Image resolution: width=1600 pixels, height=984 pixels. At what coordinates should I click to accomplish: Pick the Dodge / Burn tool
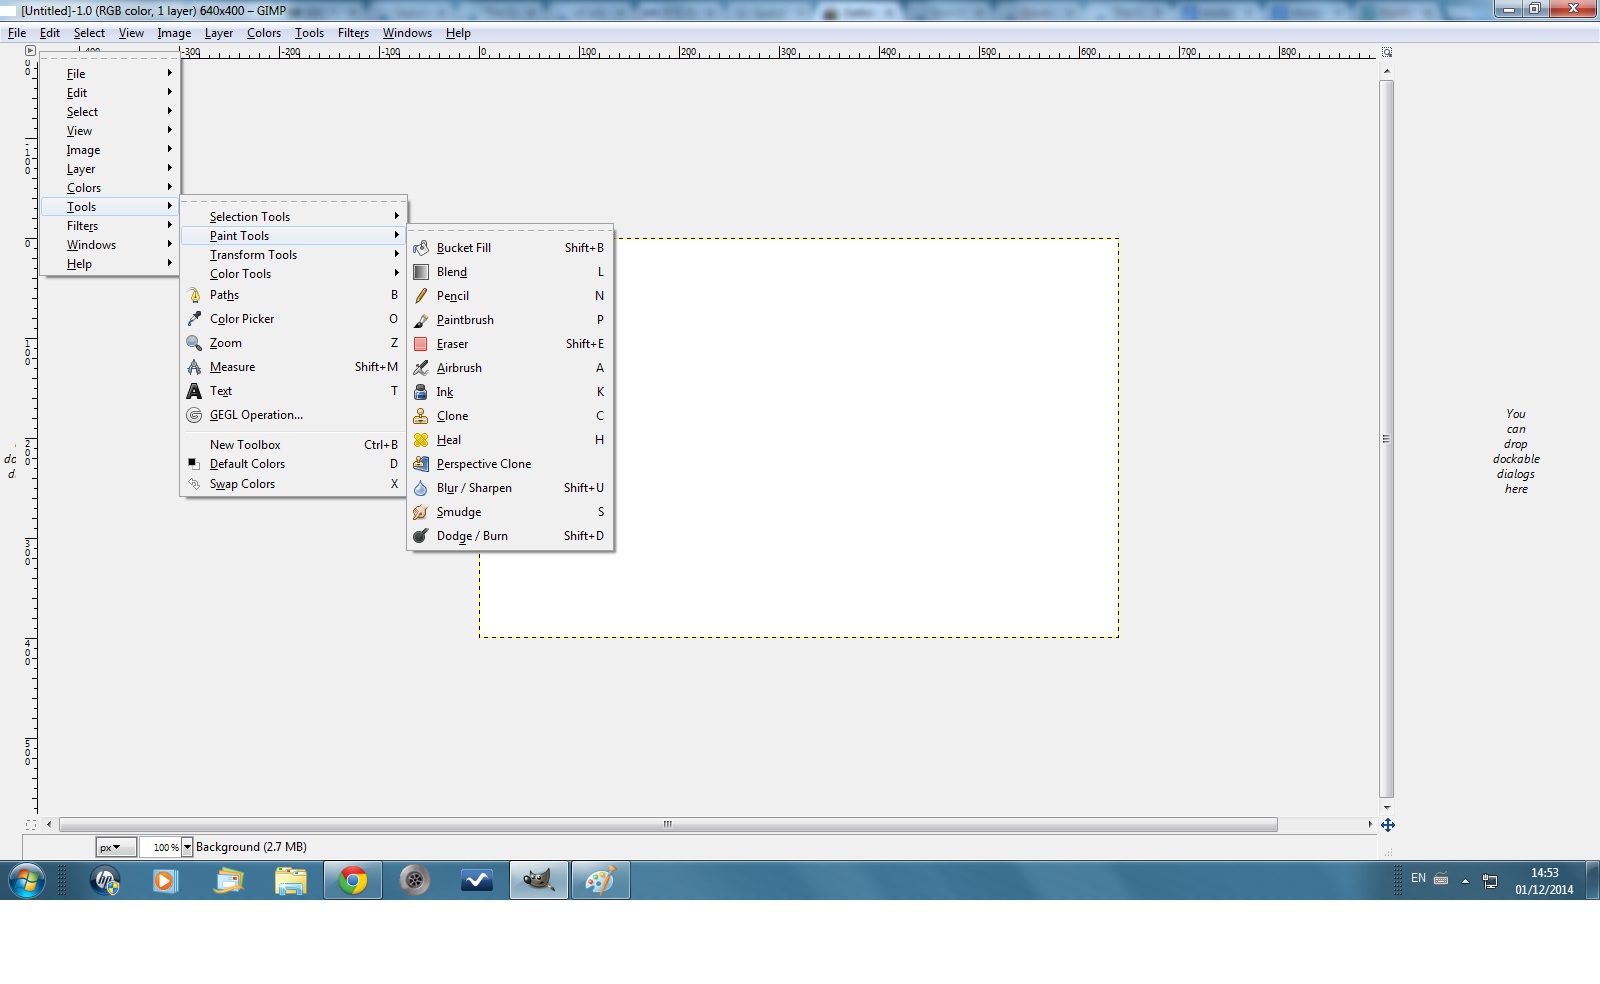[510, 536]
